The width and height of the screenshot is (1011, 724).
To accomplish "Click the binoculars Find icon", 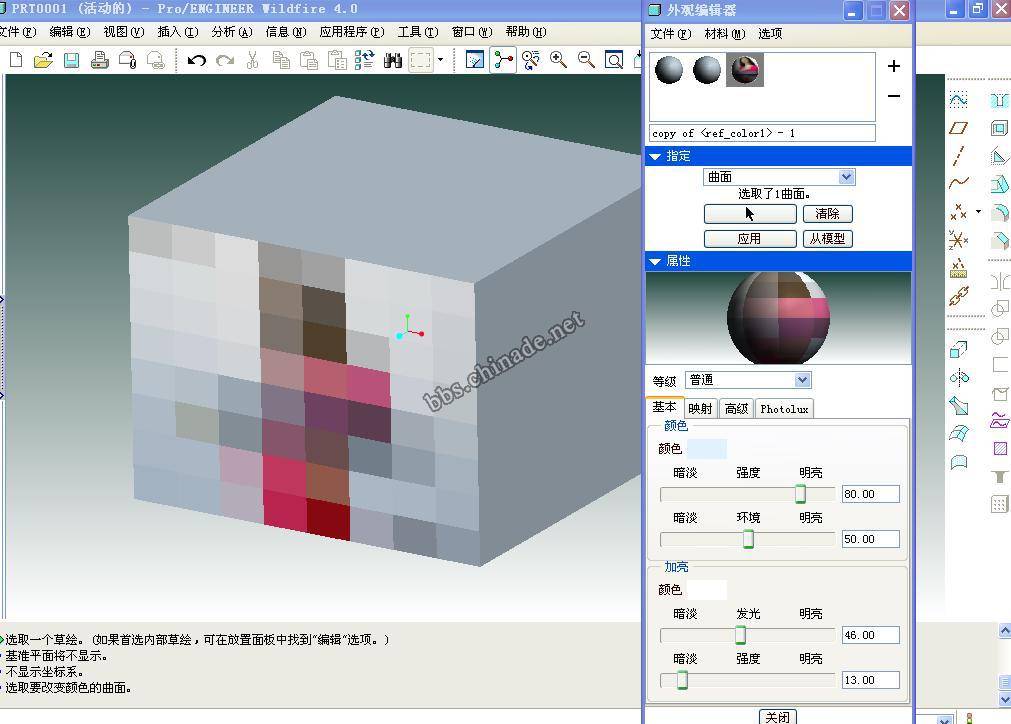I will [x=393, y=61].
